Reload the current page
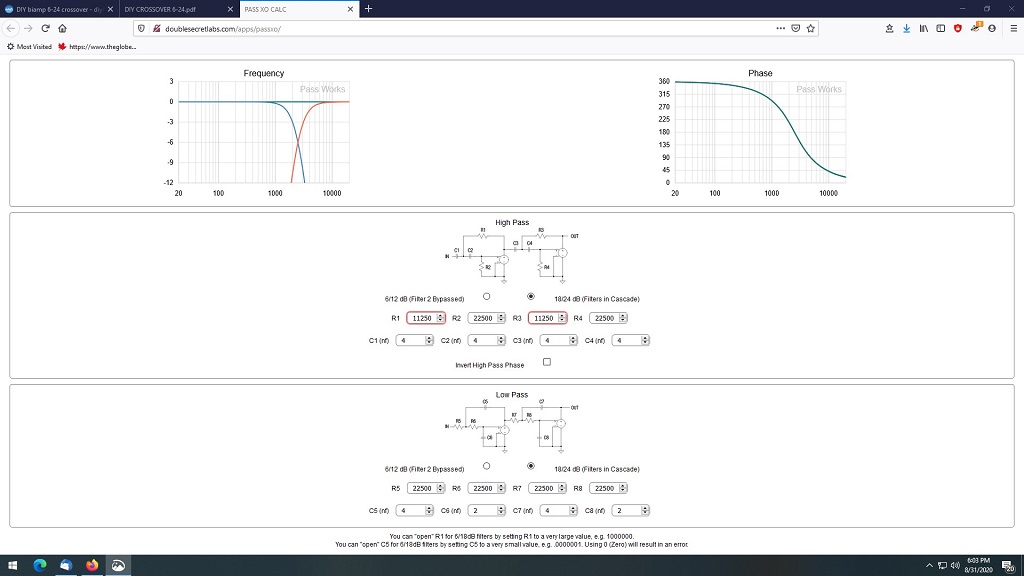This screenshot has width=1024, height=576. [45, 28]
